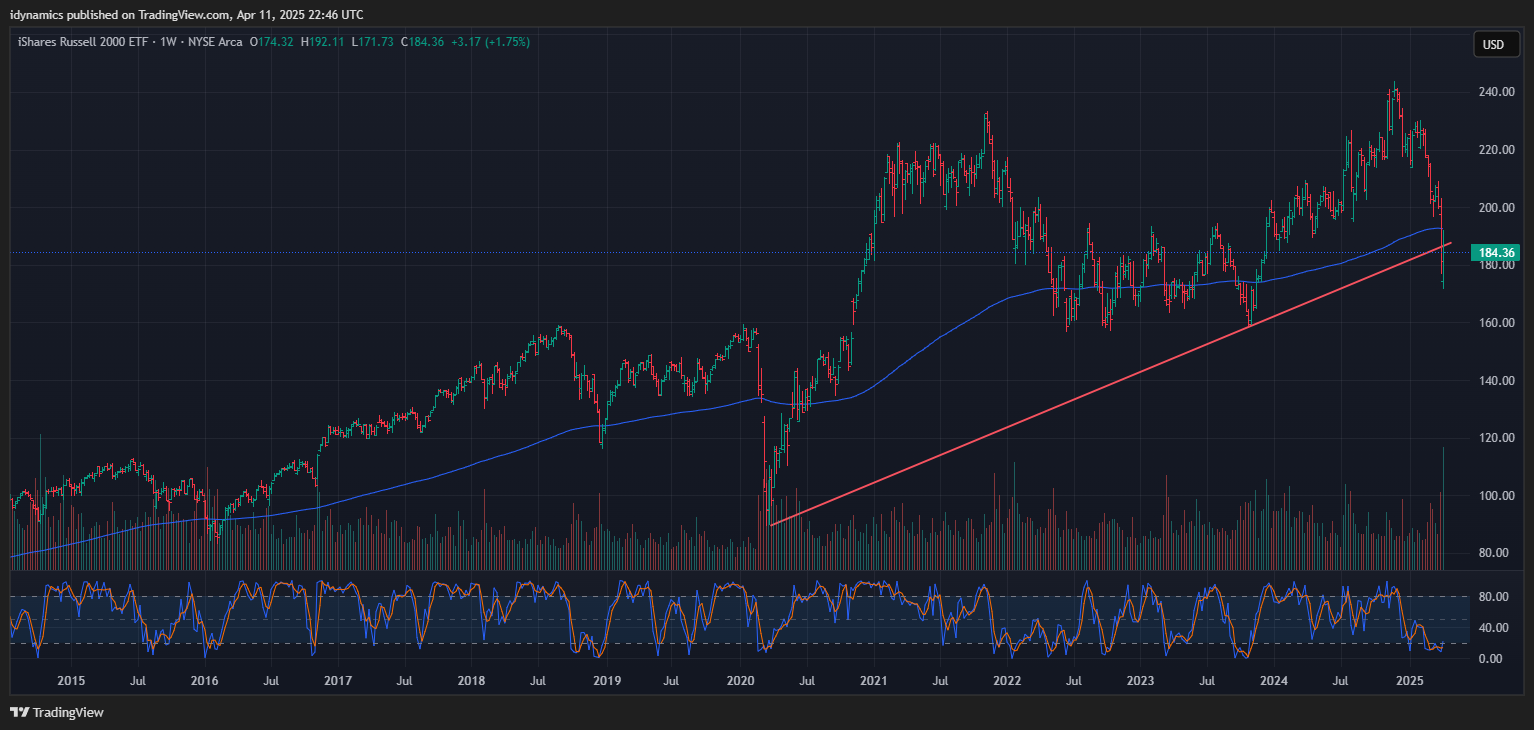The width and height of the screenshot is (1534, 730).
Task: Open the idynamics publisher text at top
Action: [x=186, y=14]
